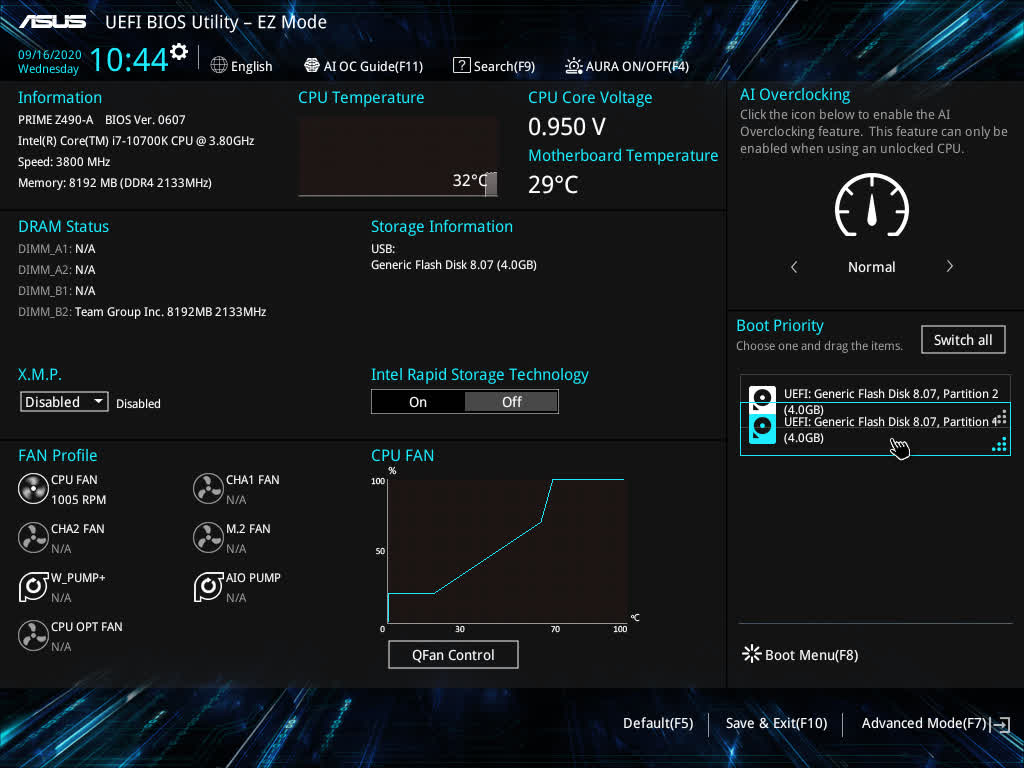This screenshot has height=768, width=1024.
Task: Click the CHA2 FAN icon
Action: (33, 538)
